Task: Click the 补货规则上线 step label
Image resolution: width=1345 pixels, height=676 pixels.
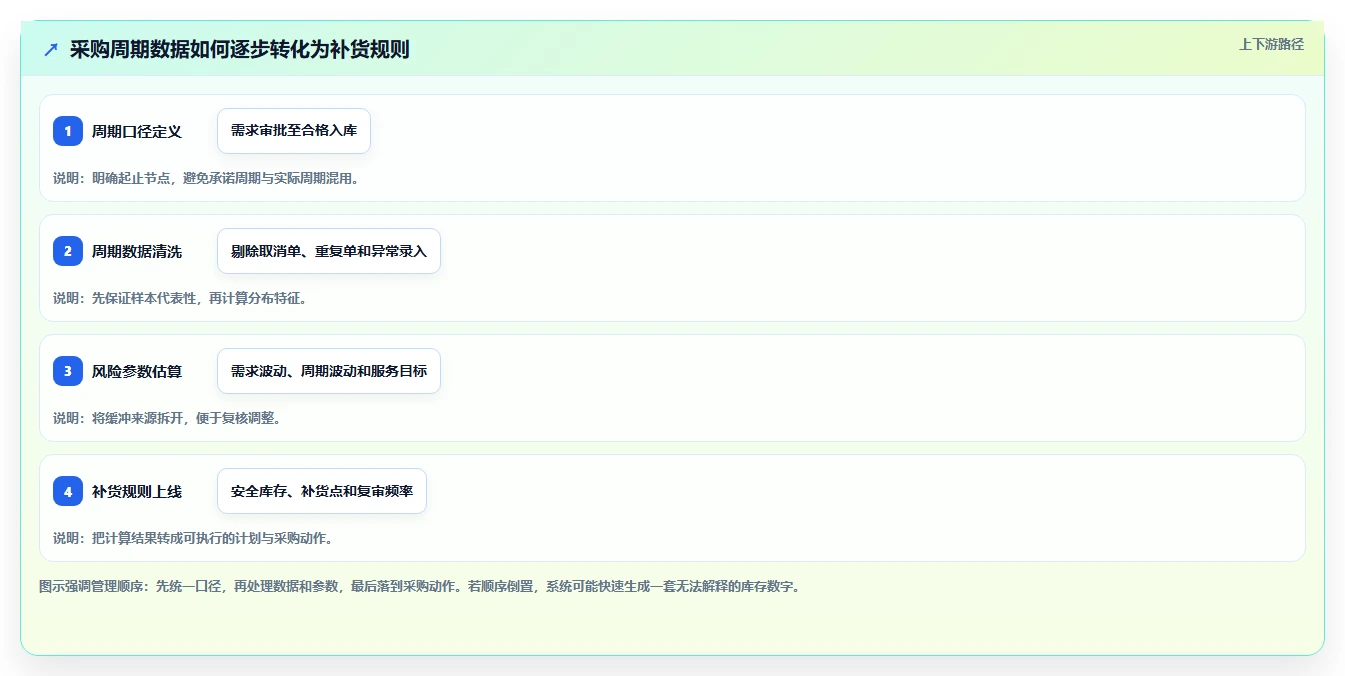Action: click(137, 491)
